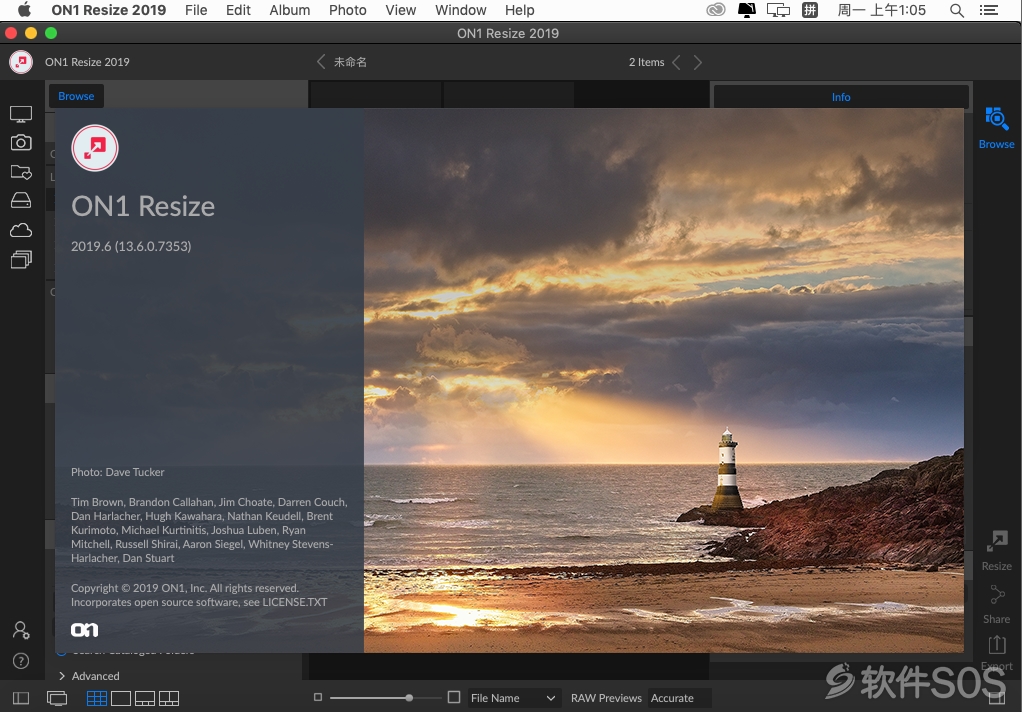Click the version text 2019.6 (13.6.0.7353)

click(x=131, y=246)
